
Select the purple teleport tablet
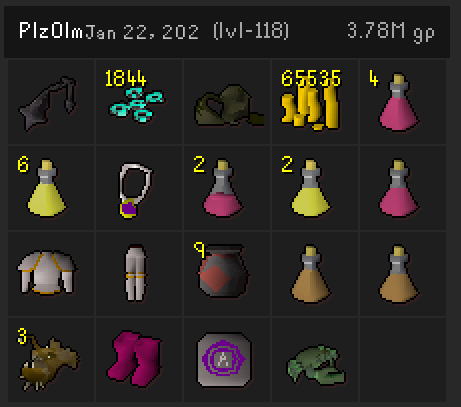click(x=224, y=360)
